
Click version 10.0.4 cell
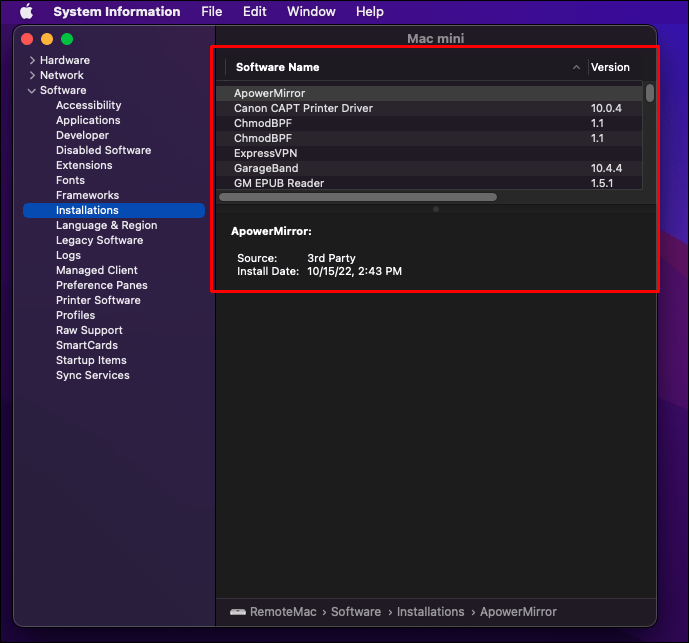click(606, 108)
